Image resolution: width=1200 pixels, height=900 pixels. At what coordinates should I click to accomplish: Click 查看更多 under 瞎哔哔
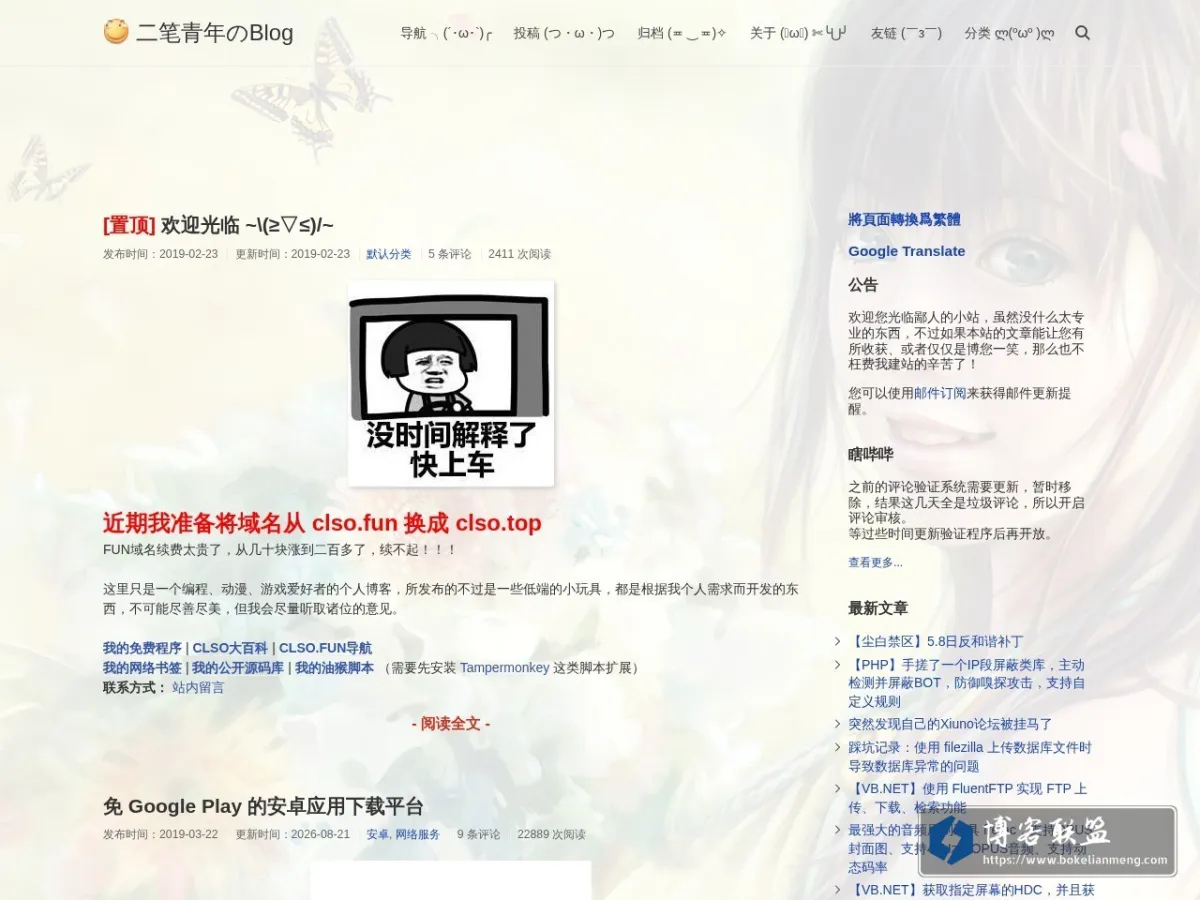point(875,562)
